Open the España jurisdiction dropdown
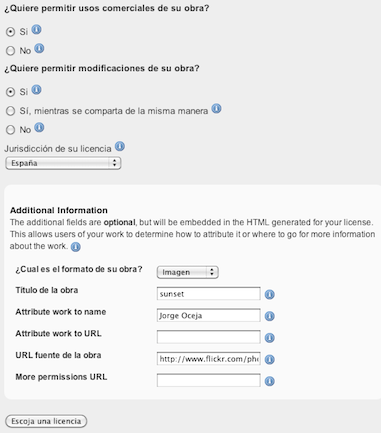Screen dimensions: 381x433 [x=63, y=163]
